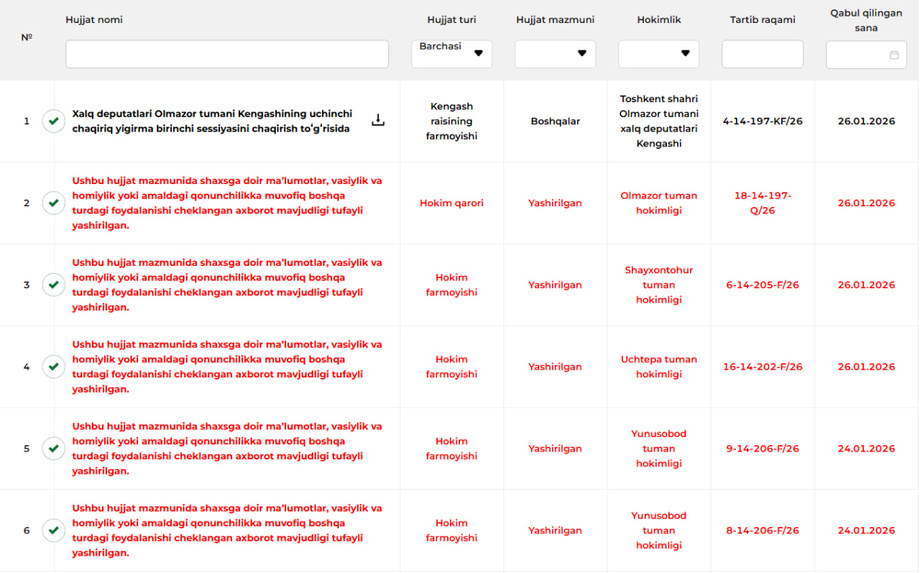Open the Hokimlik filter dropdown
This screenshot has height=573, width=920.
coord(658,54)
